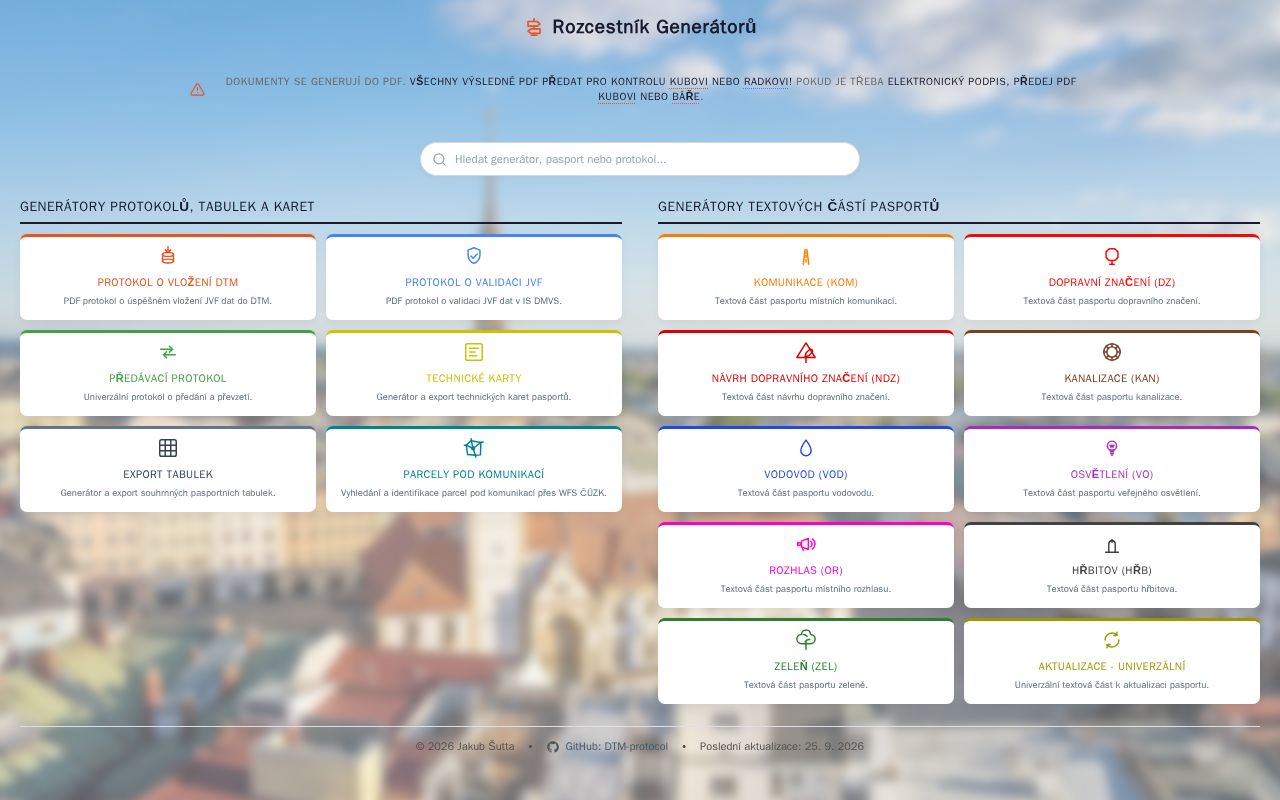Image resolution: width=1280 pixels, height=800 pixels.
Task: Select the Aktualizace - Univerzální refresh icon
Action: [x=1112, y=640]
